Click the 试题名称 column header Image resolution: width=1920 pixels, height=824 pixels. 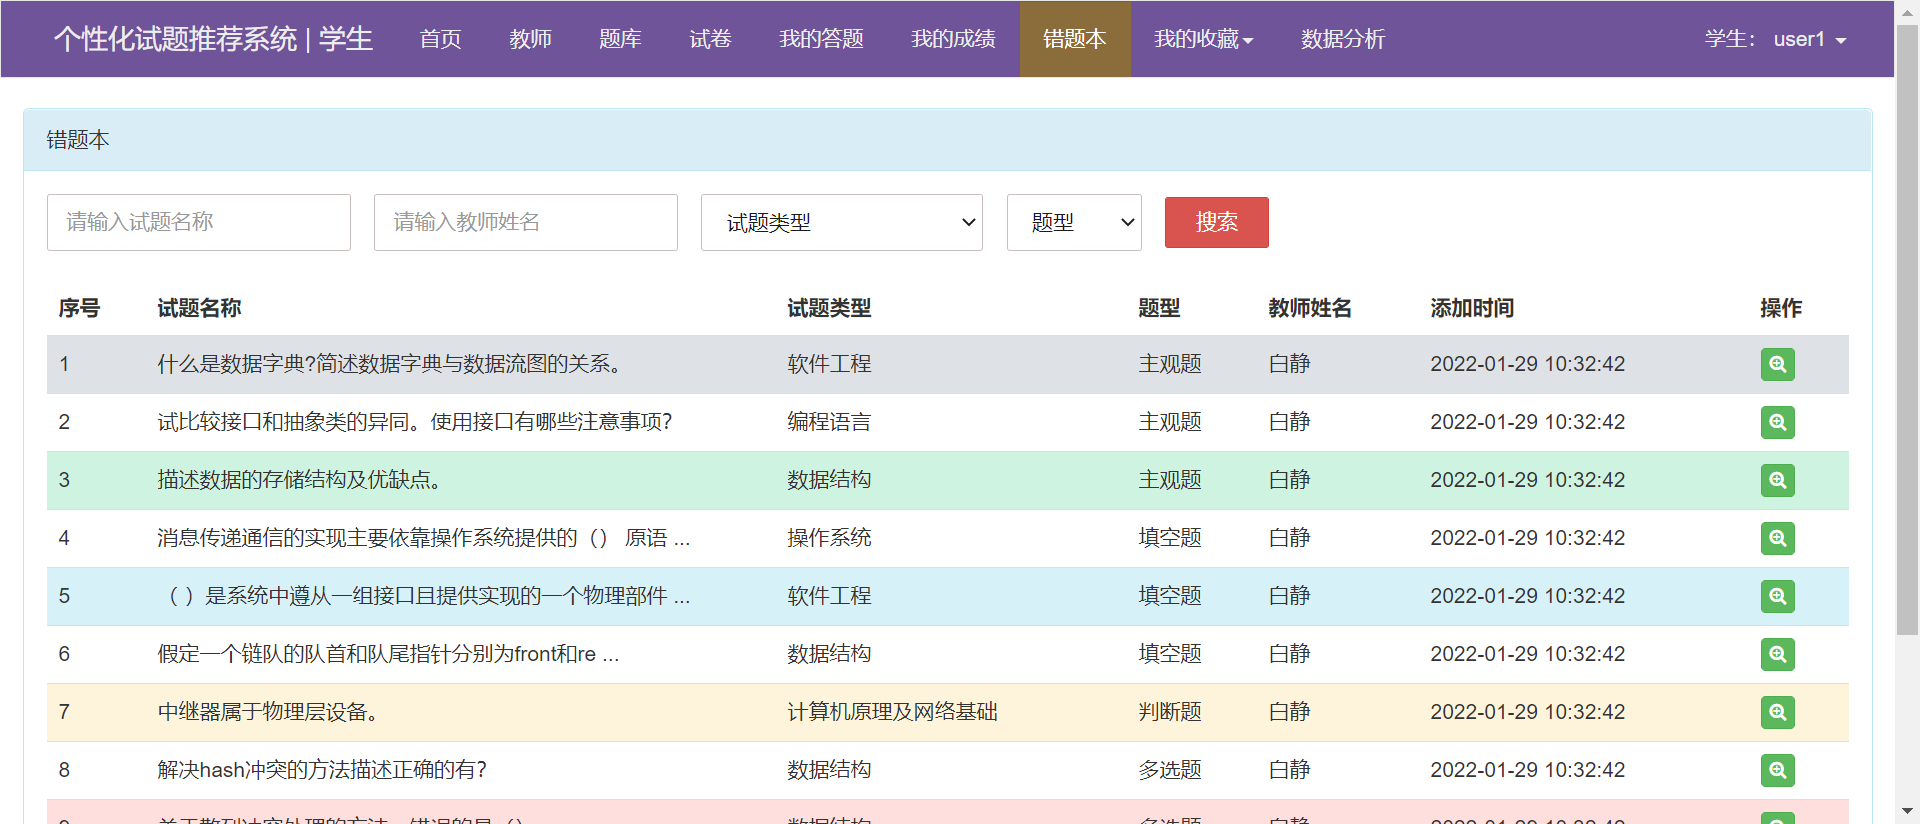click(x=199, y=308)
